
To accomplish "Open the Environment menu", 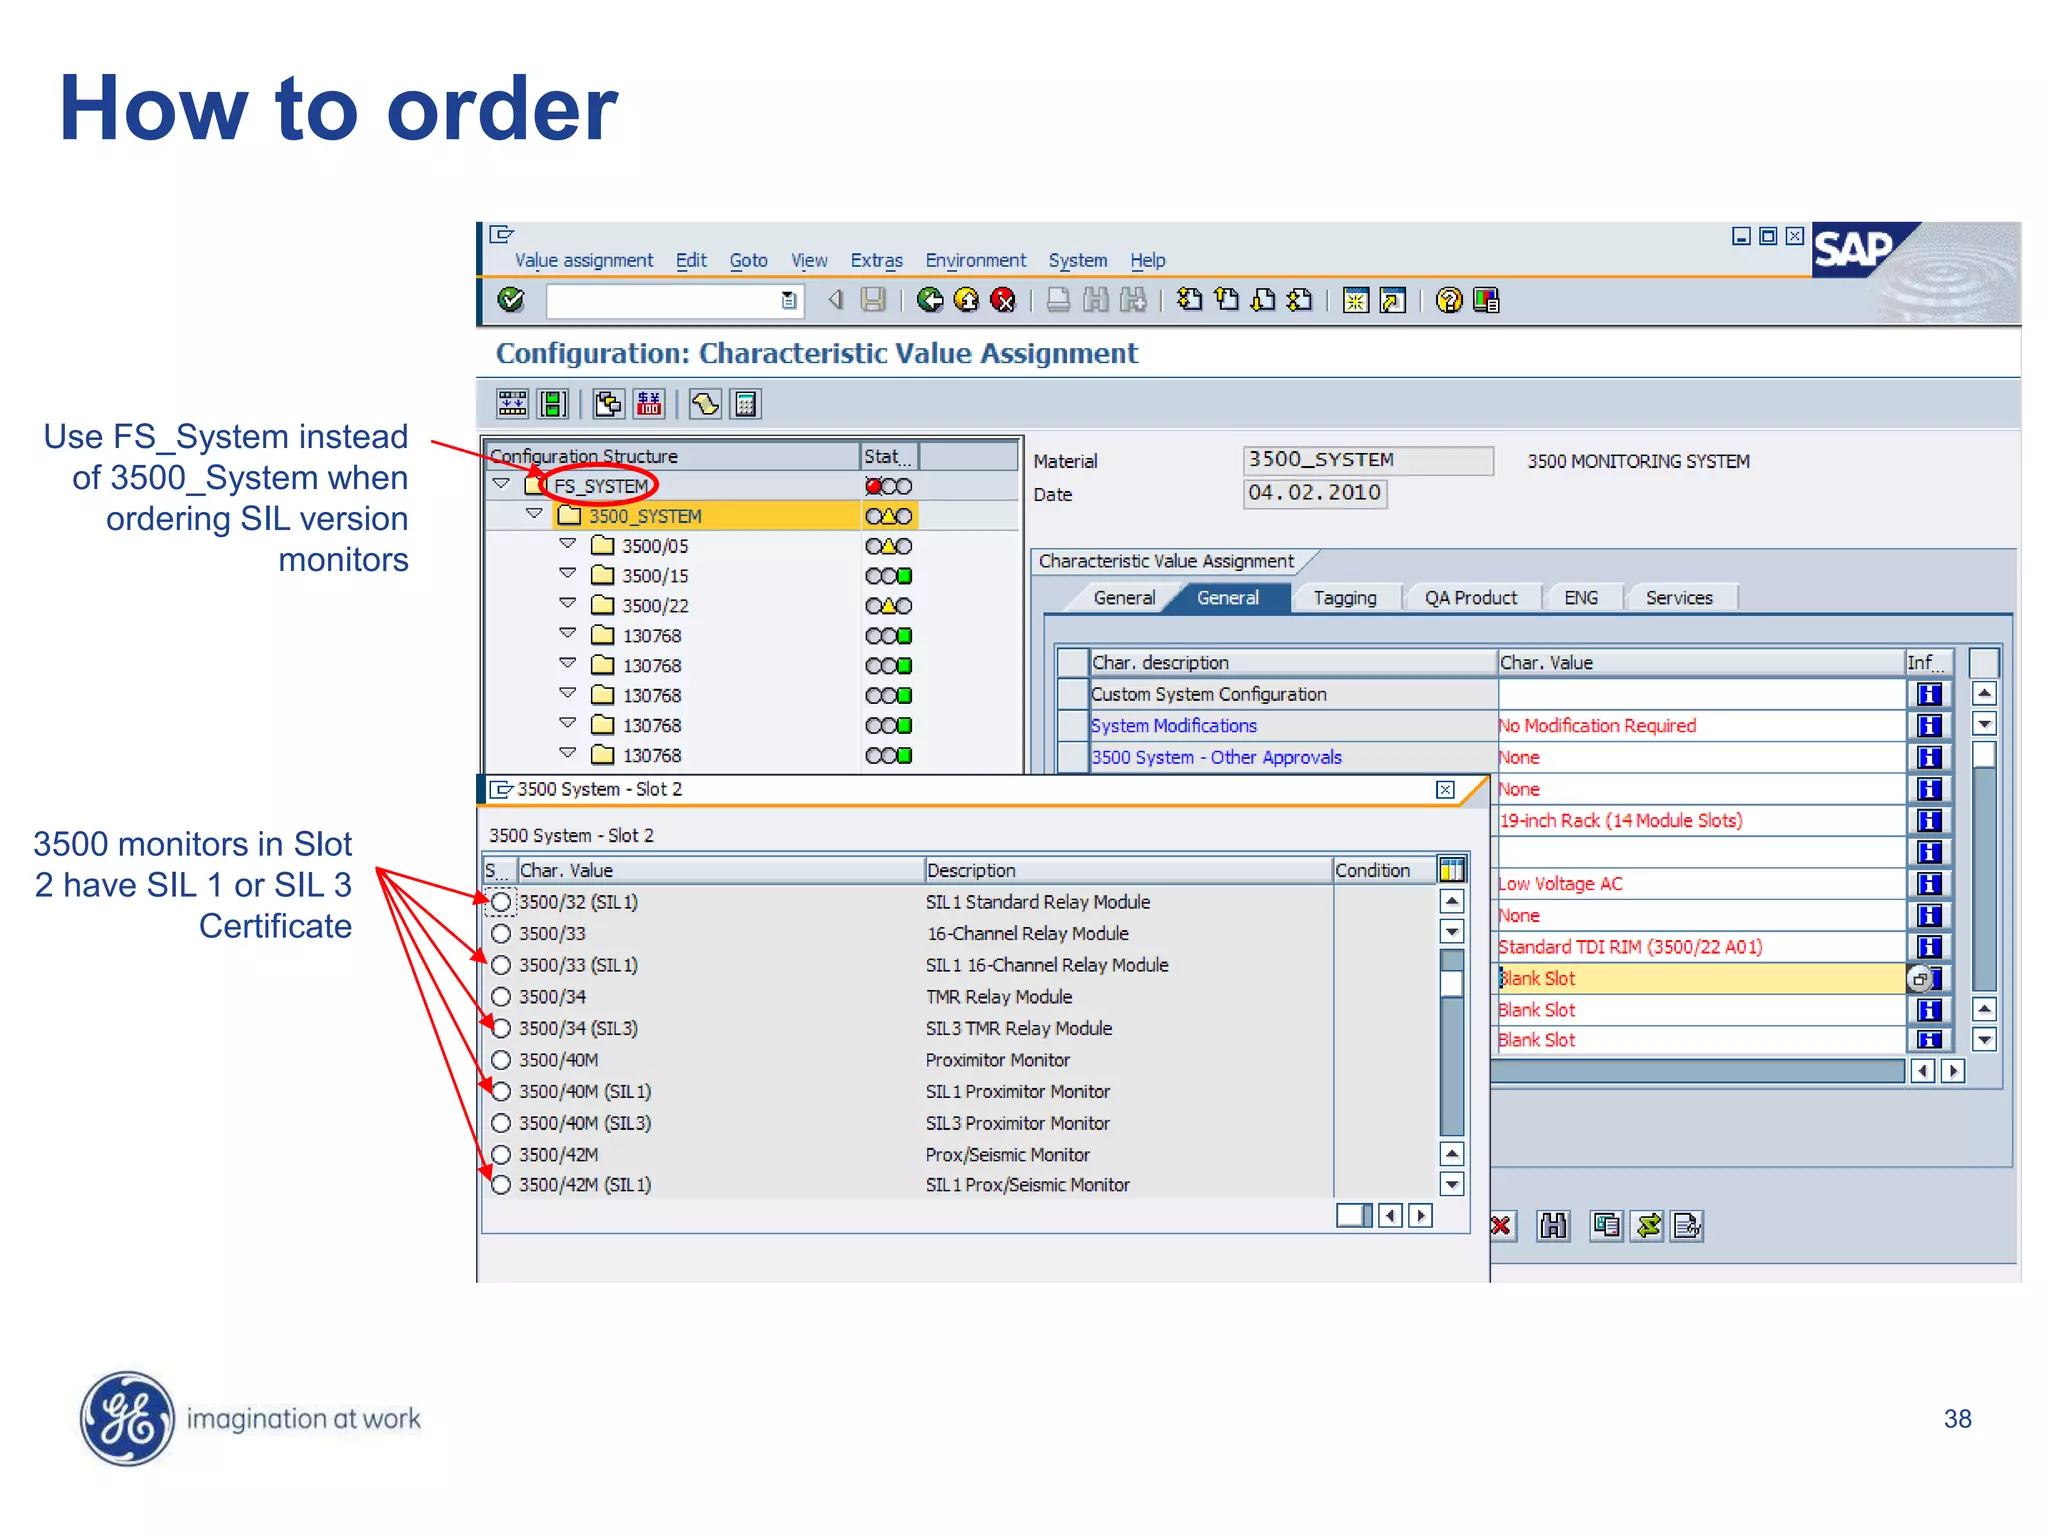I will [x=976, y=261].
